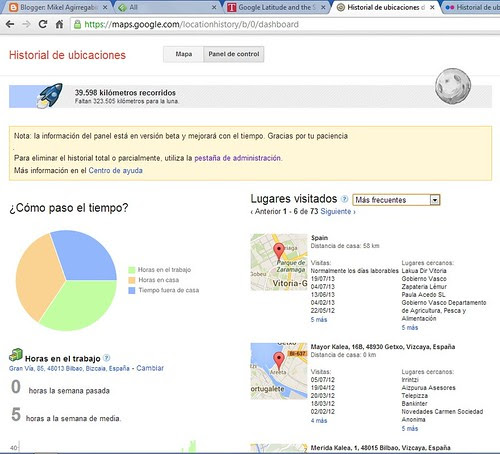This screenshot has width=500, height=454.
Task: Click the 39.598 kilómetros recorridos text
Action: click(125, 92)
